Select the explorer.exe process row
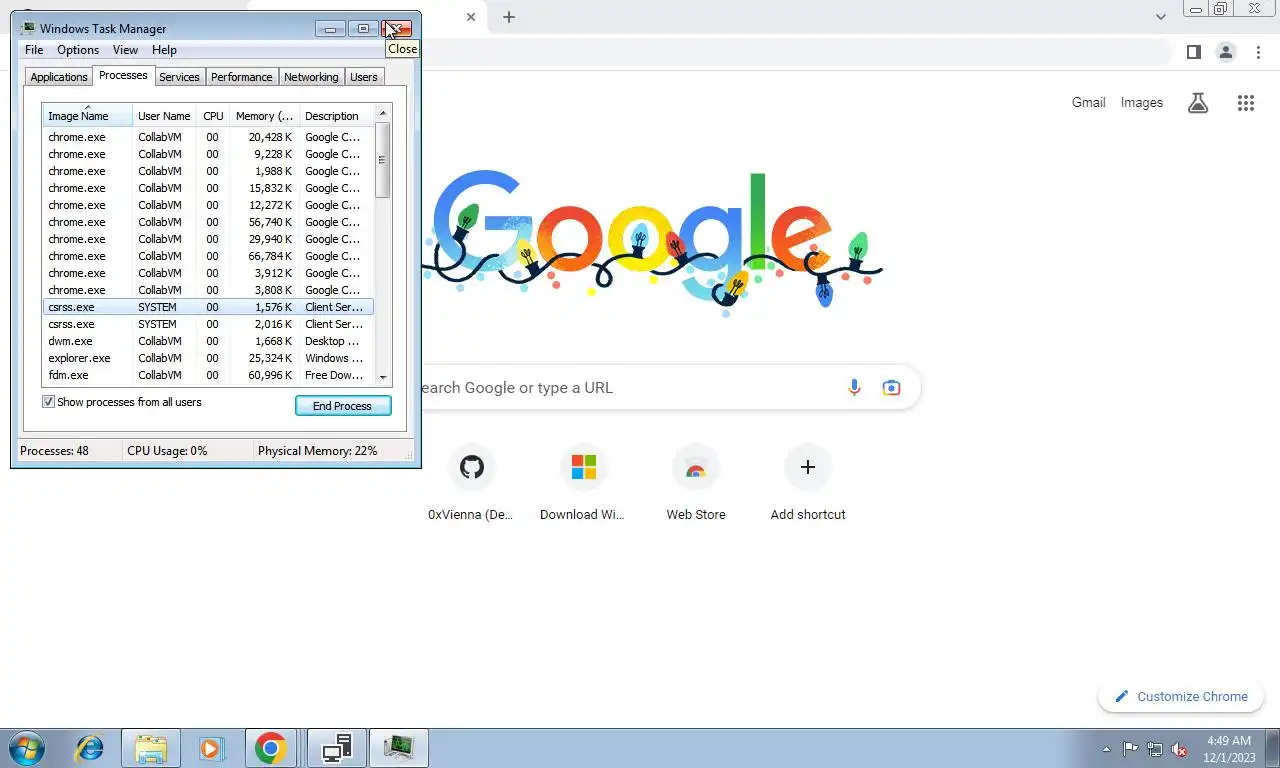The height and width of the screenshot is (768, 1280). [x=208, y=358]
